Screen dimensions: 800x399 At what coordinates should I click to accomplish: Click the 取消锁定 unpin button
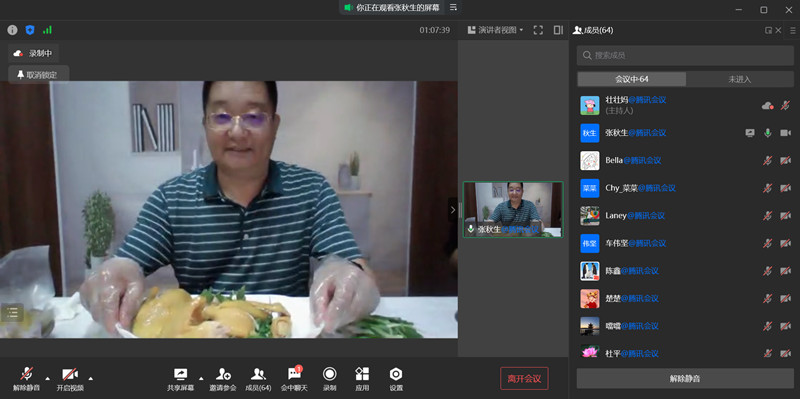click(38, 74)
